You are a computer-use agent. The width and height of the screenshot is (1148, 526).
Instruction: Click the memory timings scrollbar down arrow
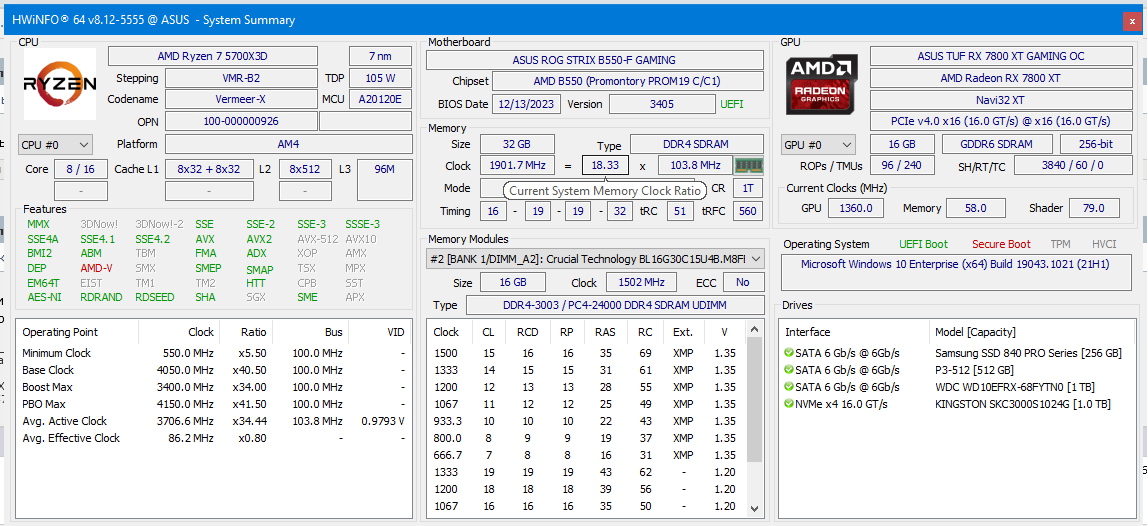[753, 508]
